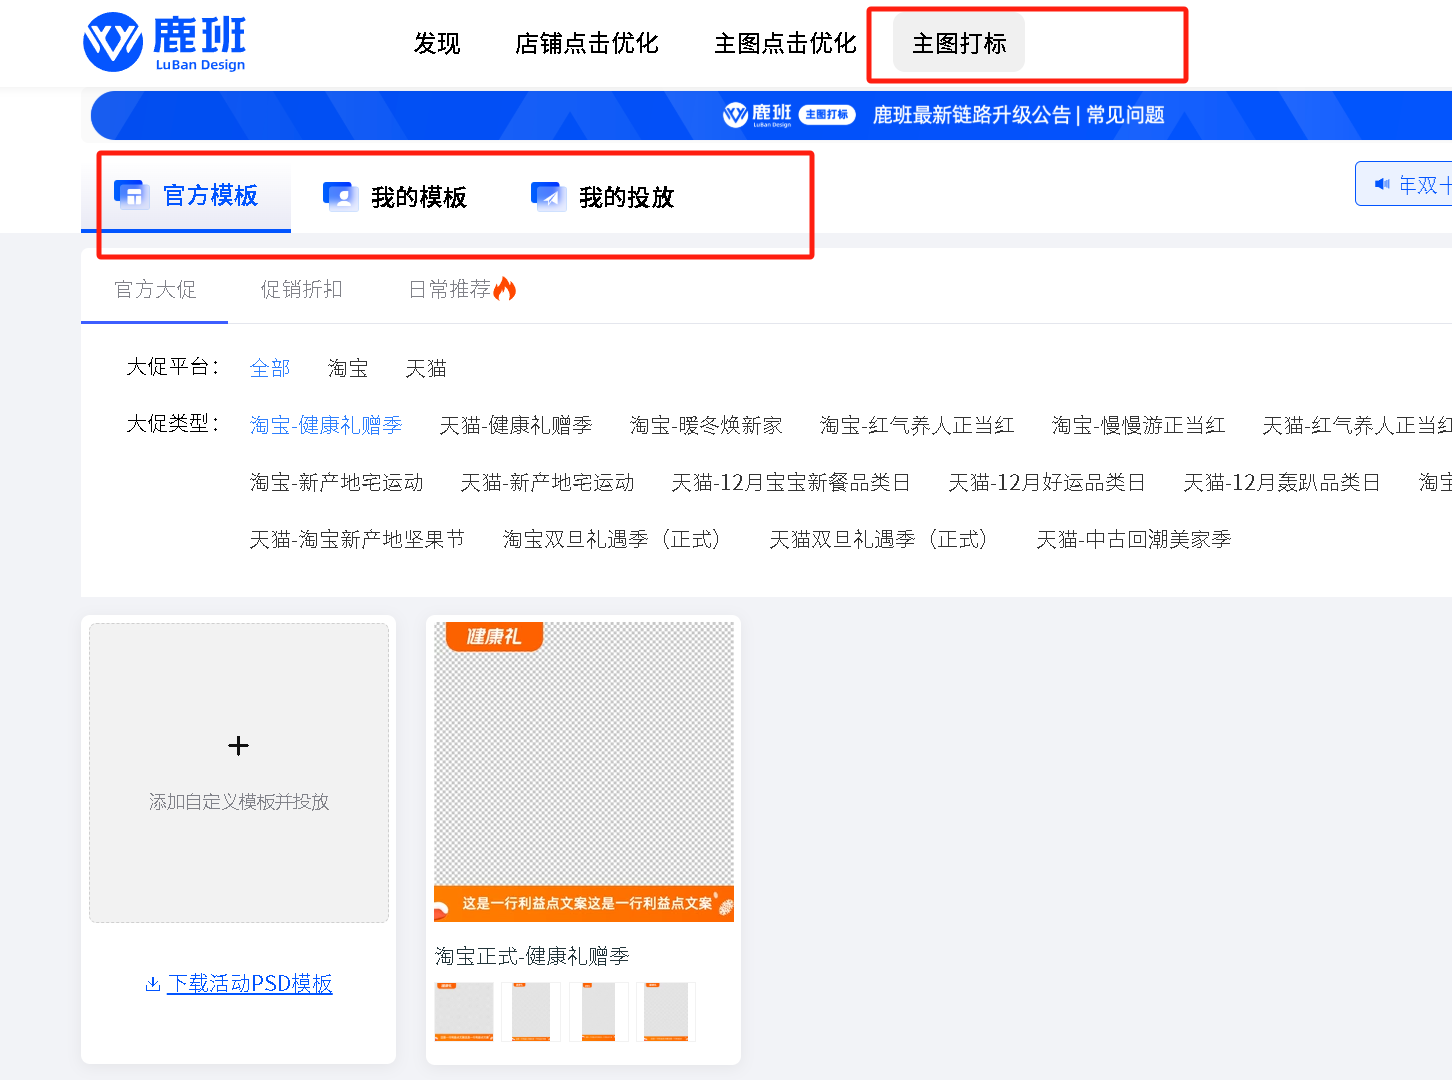Choose type 天猫-健康礼赠季

coord(516,425)
